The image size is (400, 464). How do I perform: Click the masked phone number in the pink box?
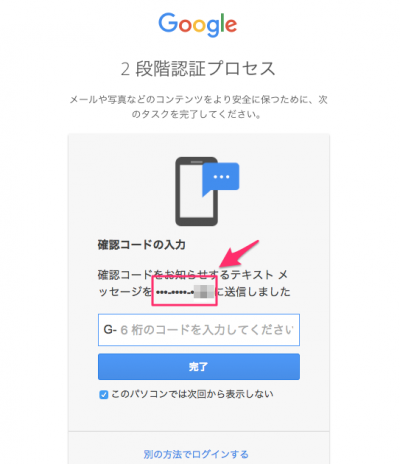click(184, 292)
